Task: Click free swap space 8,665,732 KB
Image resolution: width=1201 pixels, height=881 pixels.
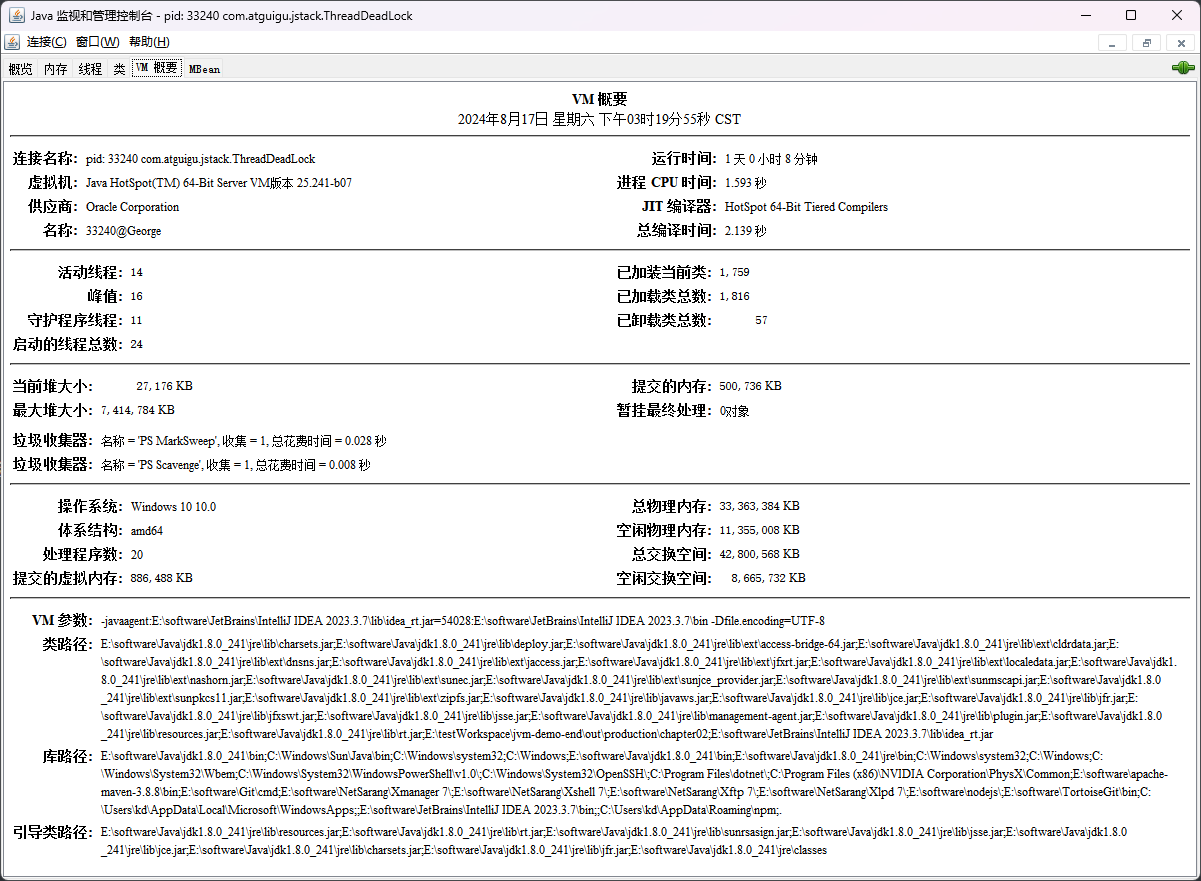Action: tap(768, 578)
